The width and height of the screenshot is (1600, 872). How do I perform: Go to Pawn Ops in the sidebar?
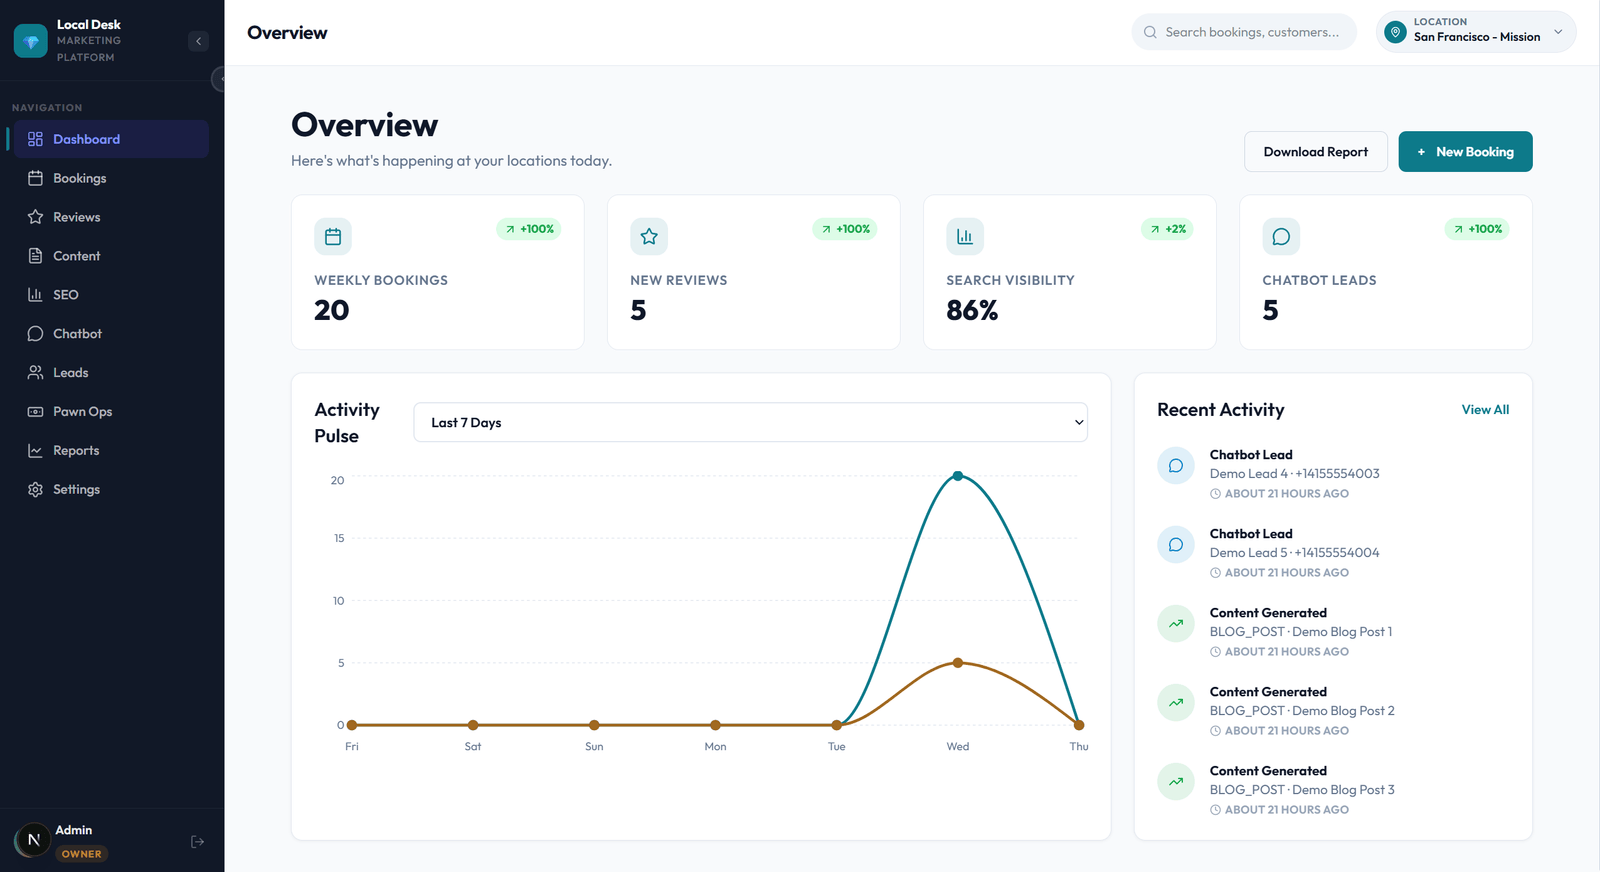(82, 411)
